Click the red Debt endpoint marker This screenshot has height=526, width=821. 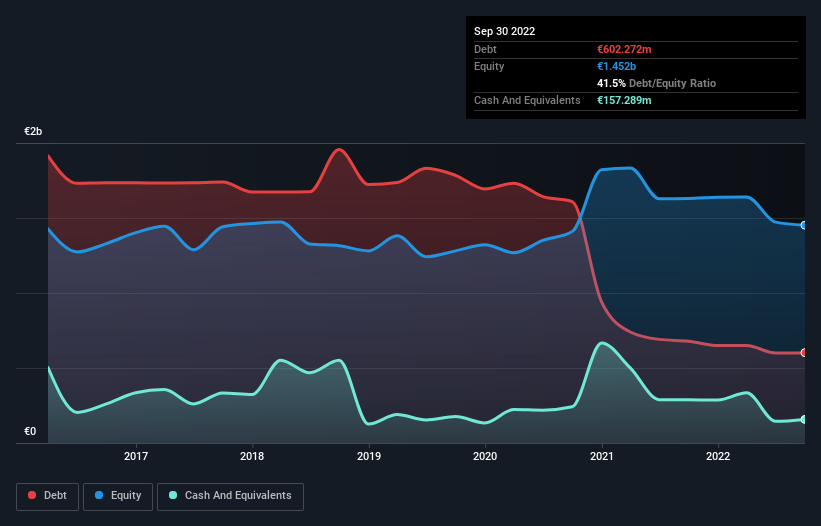point(804,353)
